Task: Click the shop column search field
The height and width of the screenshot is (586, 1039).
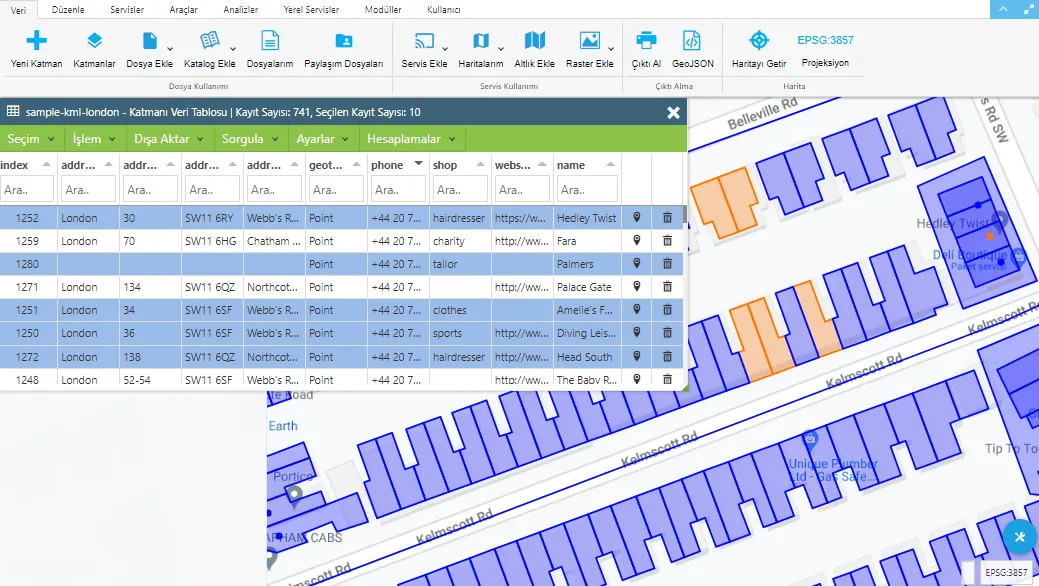Action: (x=459, y=190)
